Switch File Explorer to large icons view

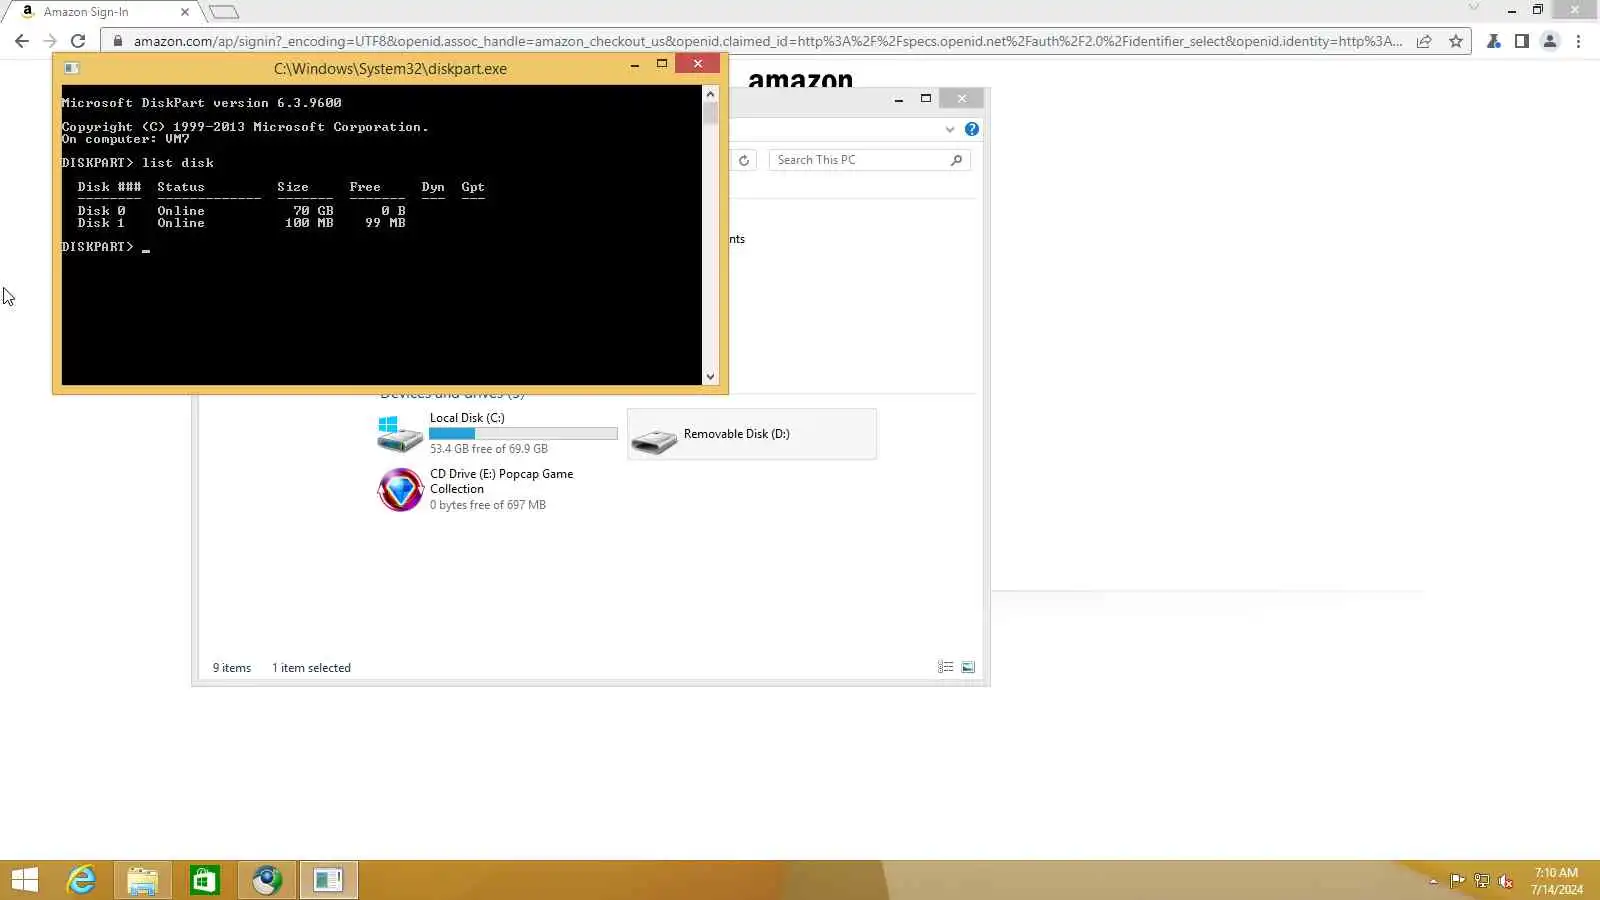(968, 667)
